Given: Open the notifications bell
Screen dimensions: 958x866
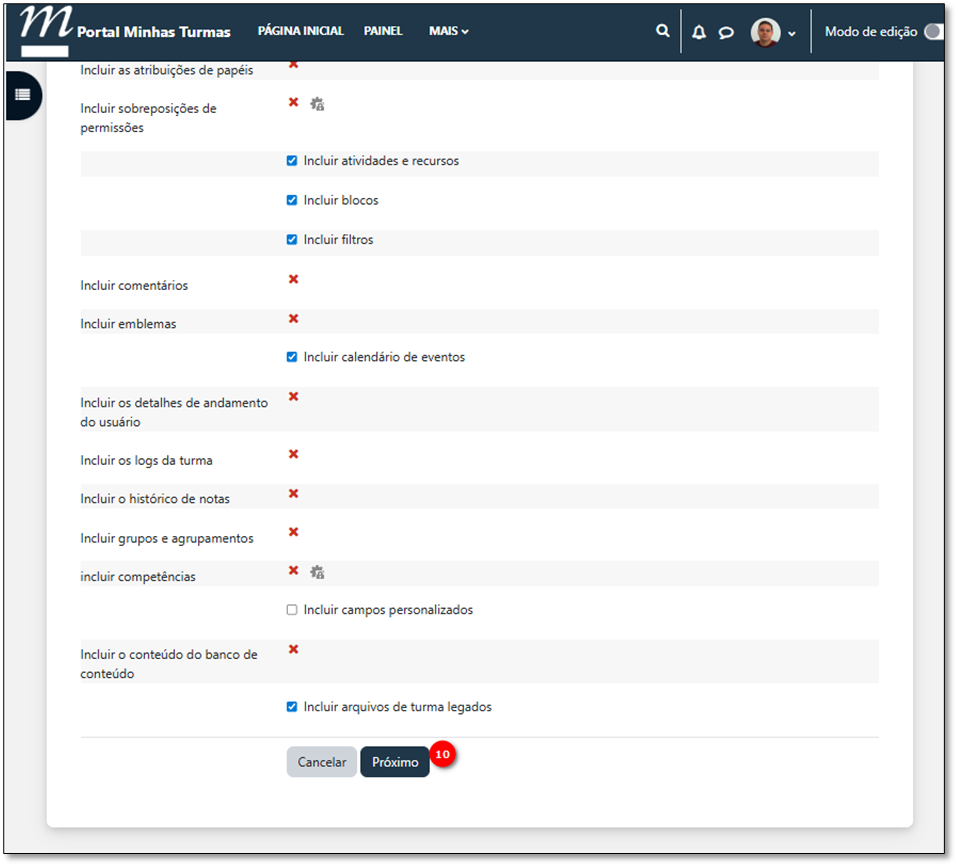Looking at the screenshot, I should pyautogui.click(x=698, y=32).
